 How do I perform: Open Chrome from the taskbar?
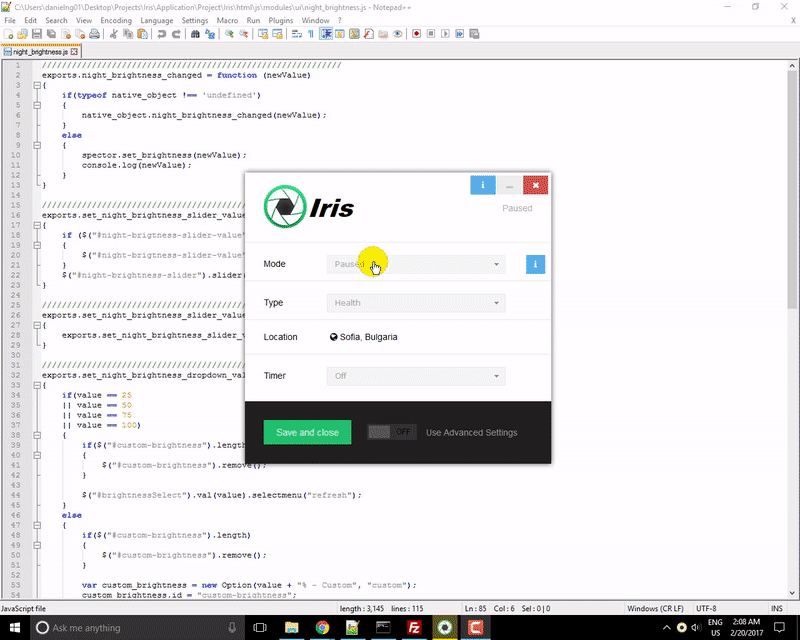[322, 628]
